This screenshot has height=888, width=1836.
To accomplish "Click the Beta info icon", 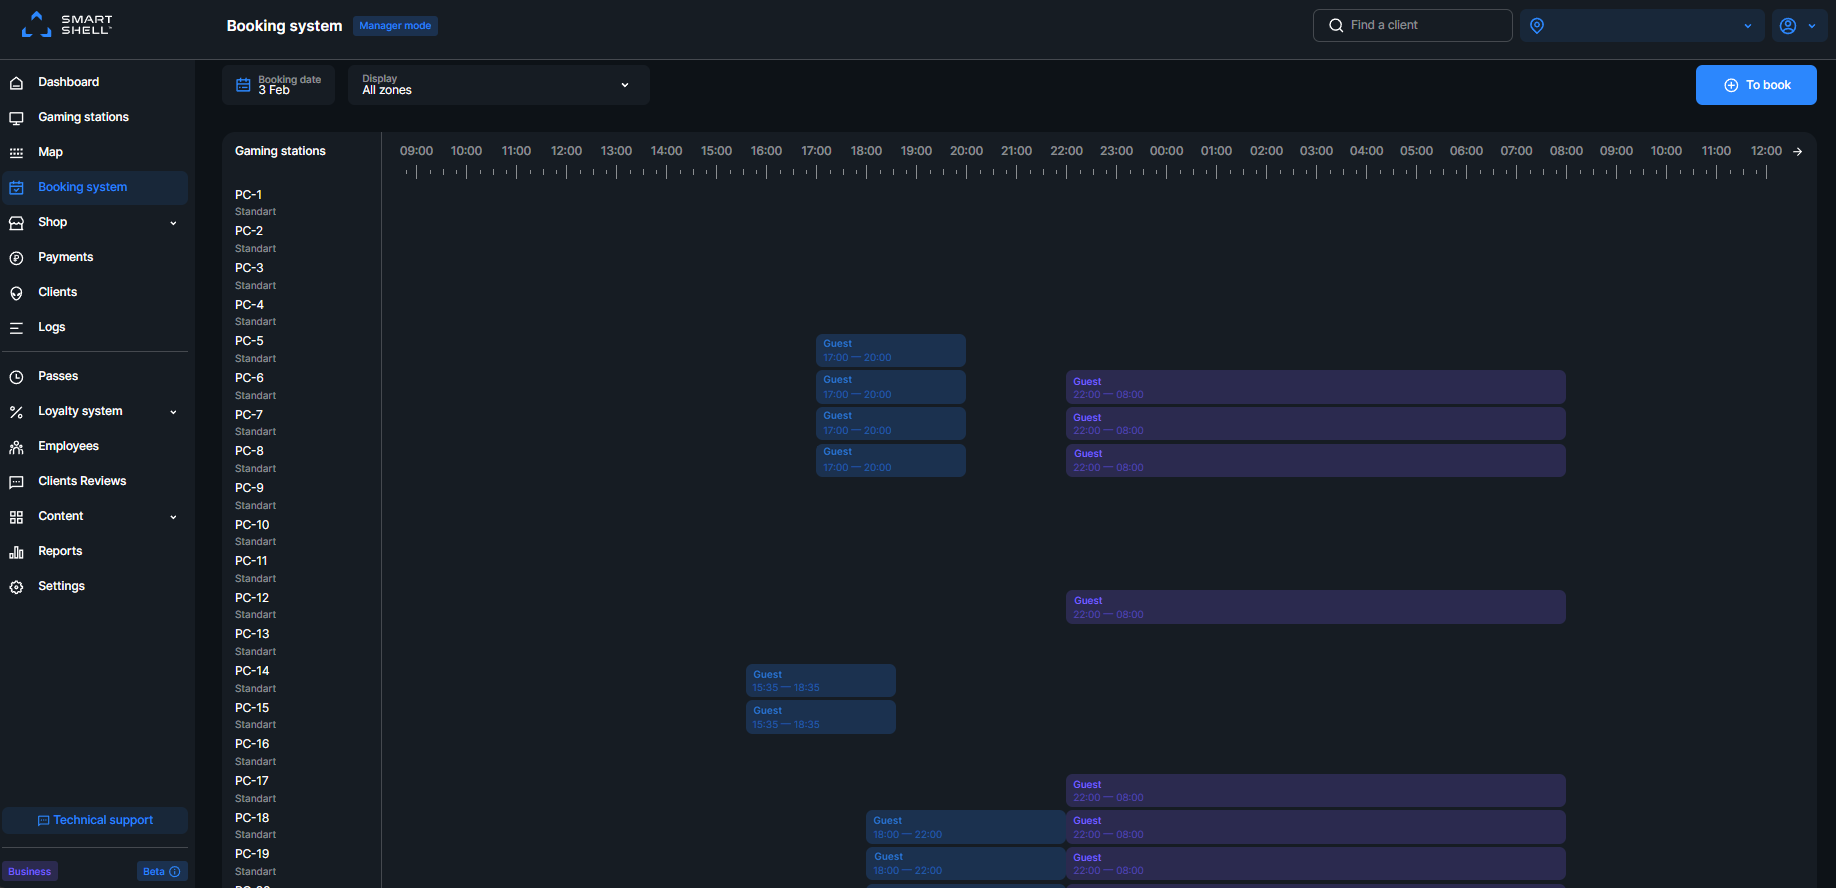I will point(175,872).
